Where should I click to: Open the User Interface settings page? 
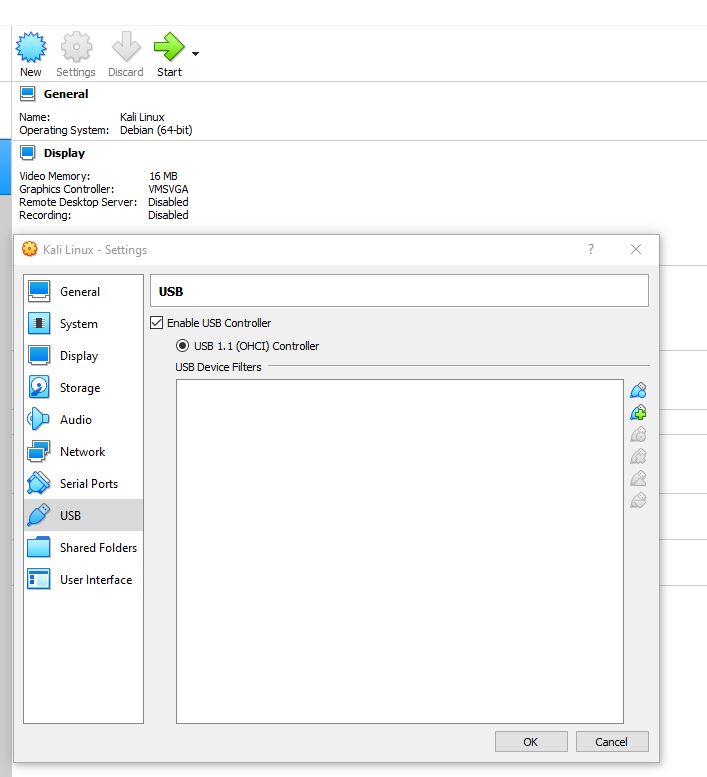coord(83,579)
